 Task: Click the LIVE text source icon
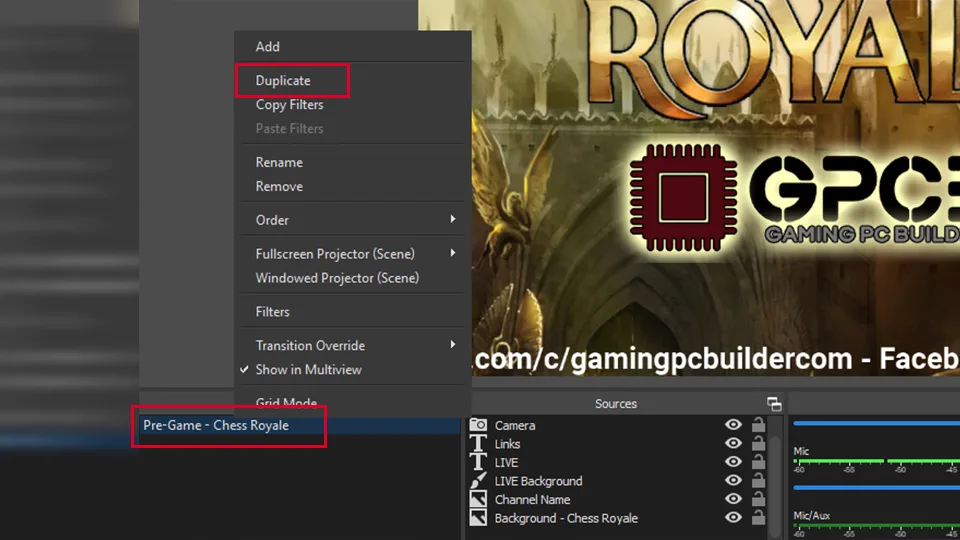tap(478, 462)
